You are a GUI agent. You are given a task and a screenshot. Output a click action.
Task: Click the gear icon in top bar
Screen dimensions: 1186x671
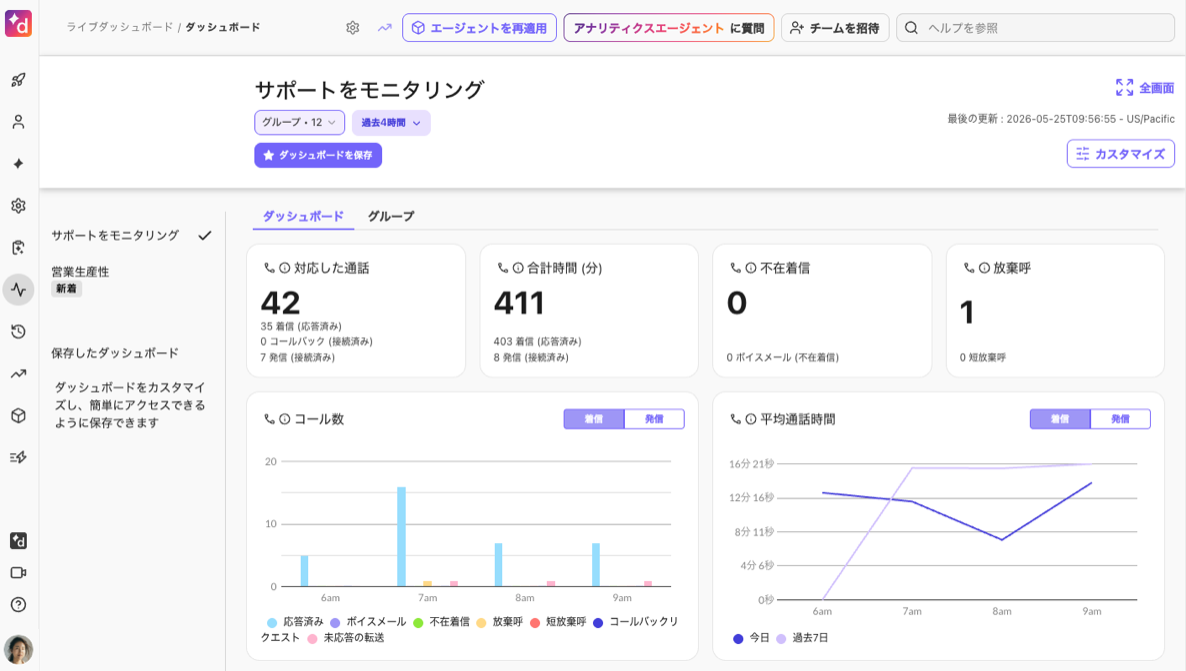[352, 28]
